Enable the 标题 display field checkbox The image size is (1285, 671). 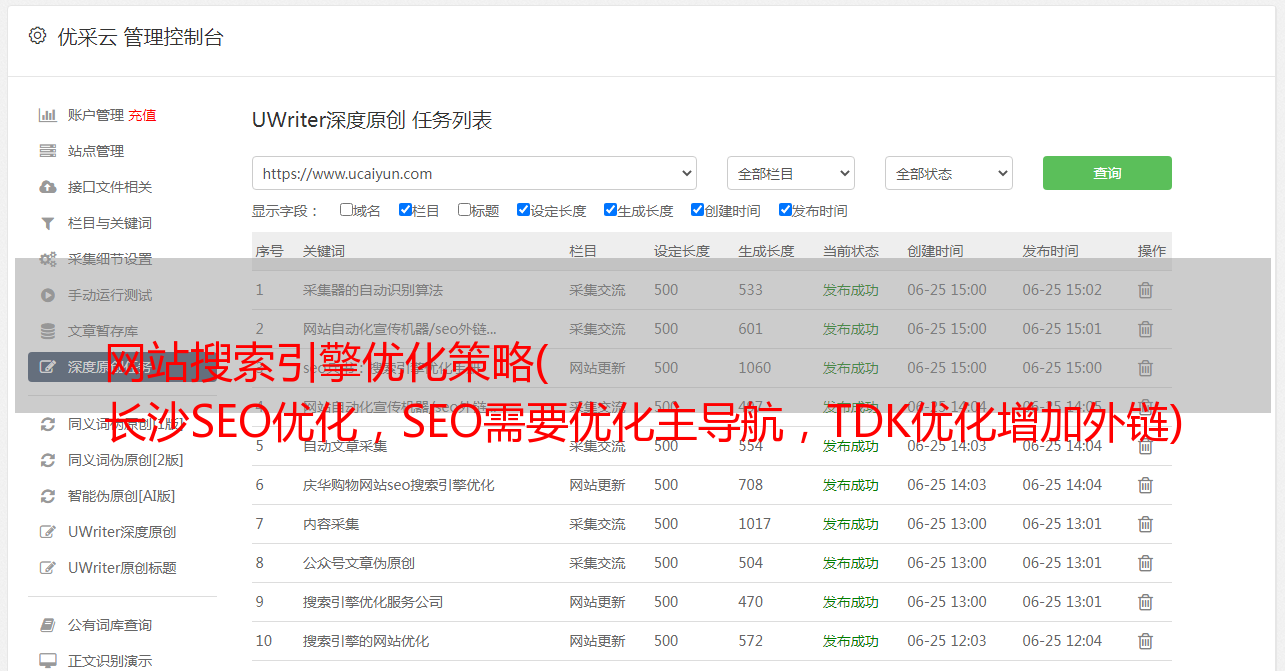(x=464, y=210)
